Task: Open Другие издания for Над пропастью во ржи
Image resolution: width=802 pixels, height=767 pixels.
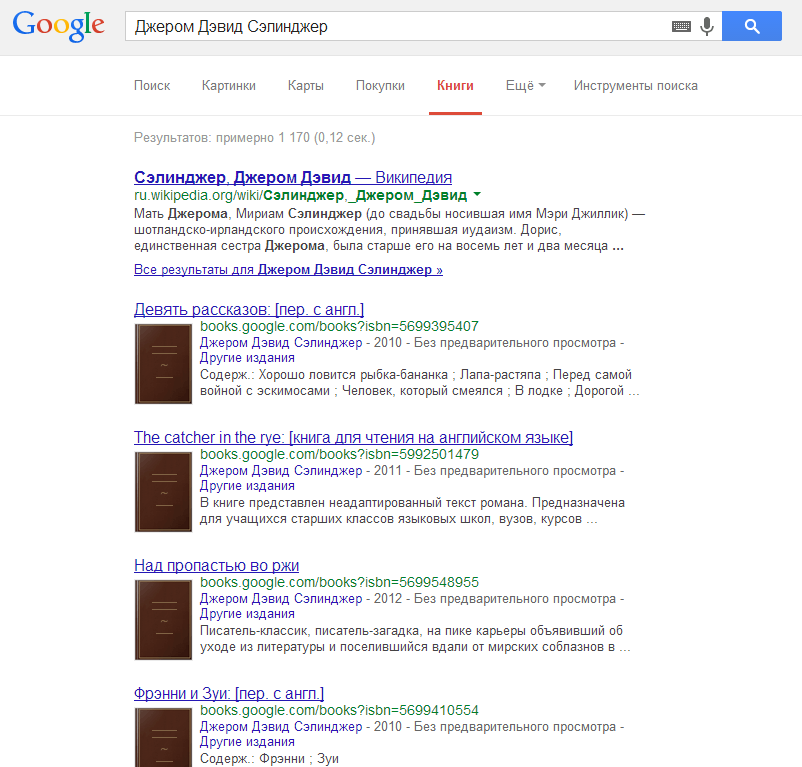Action: [247, 614]
